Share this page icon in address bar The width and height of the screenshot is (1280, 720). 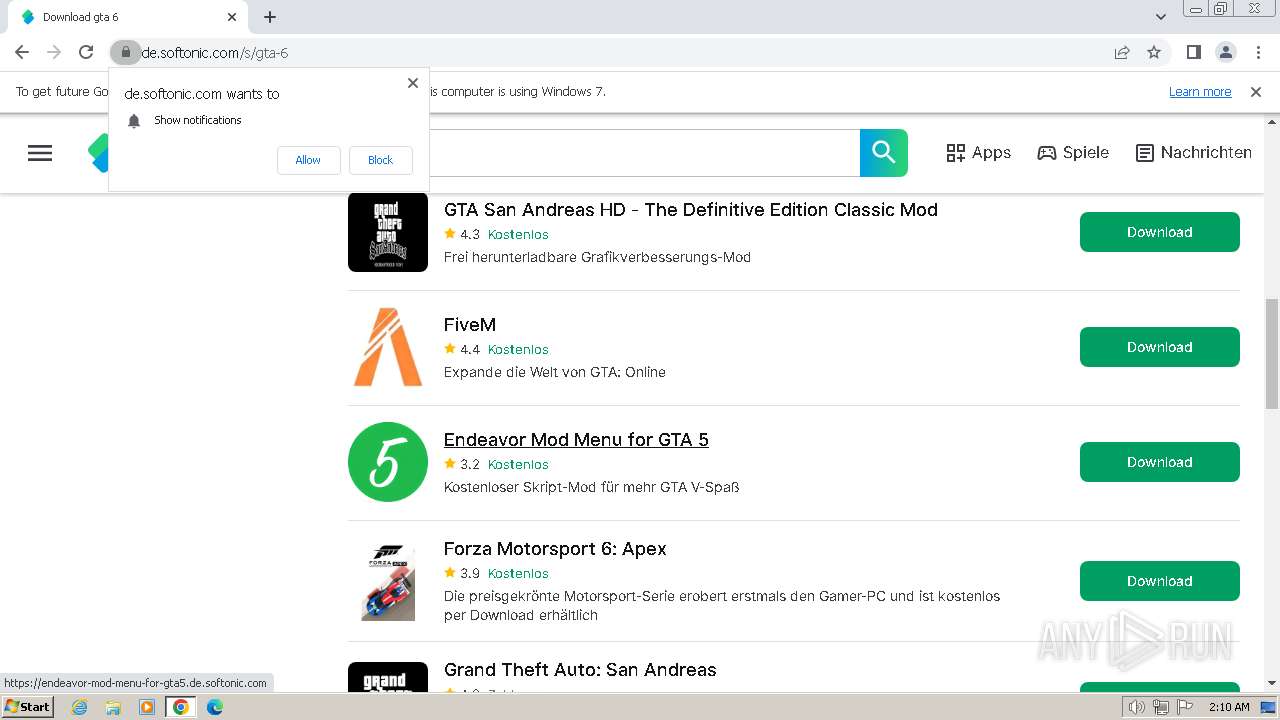tap(1122, 52)
